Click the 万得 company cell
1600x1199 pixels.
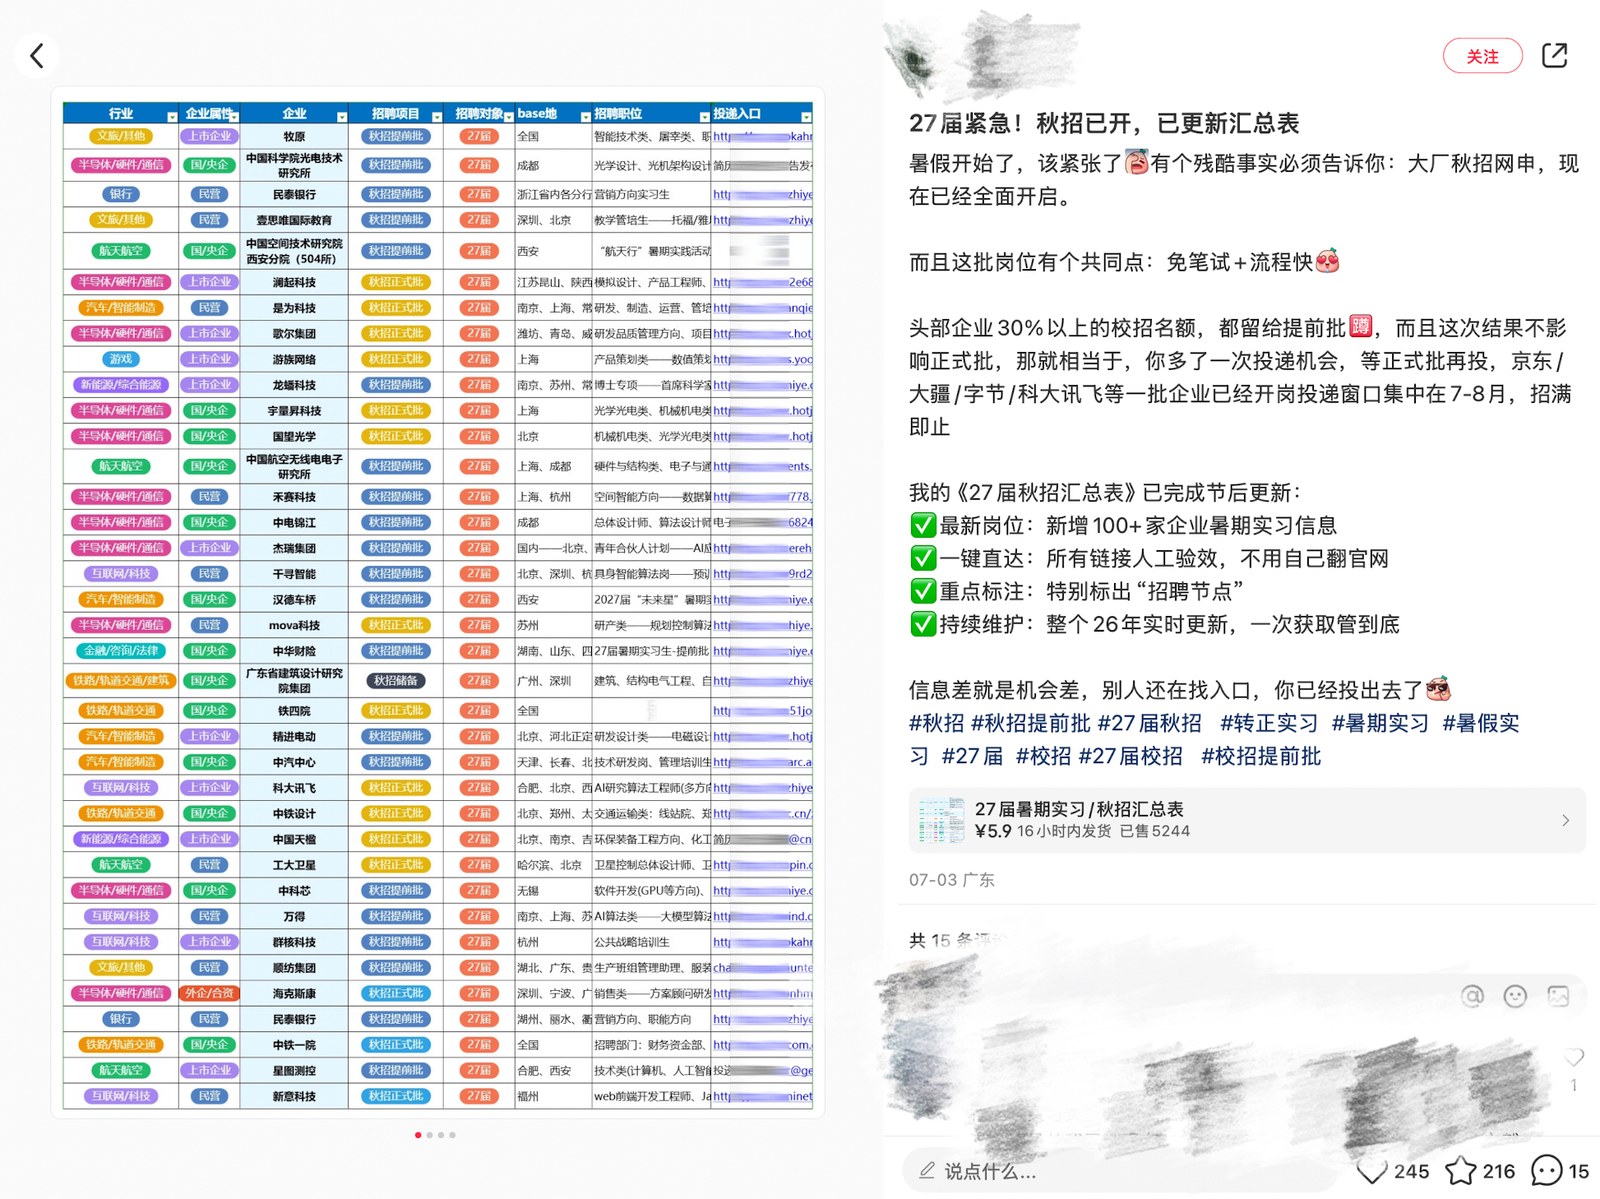coord(294,917)
